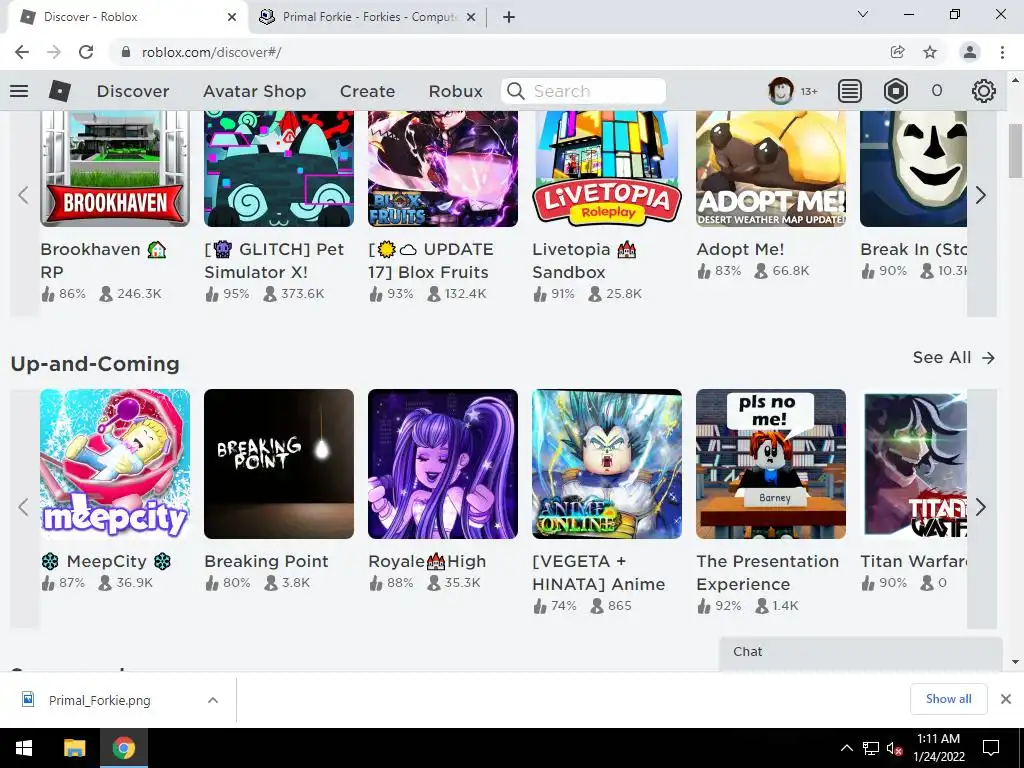Close the Primal Forkie tab
This screenshot has width=1024, height=768.
click(471, 17)
